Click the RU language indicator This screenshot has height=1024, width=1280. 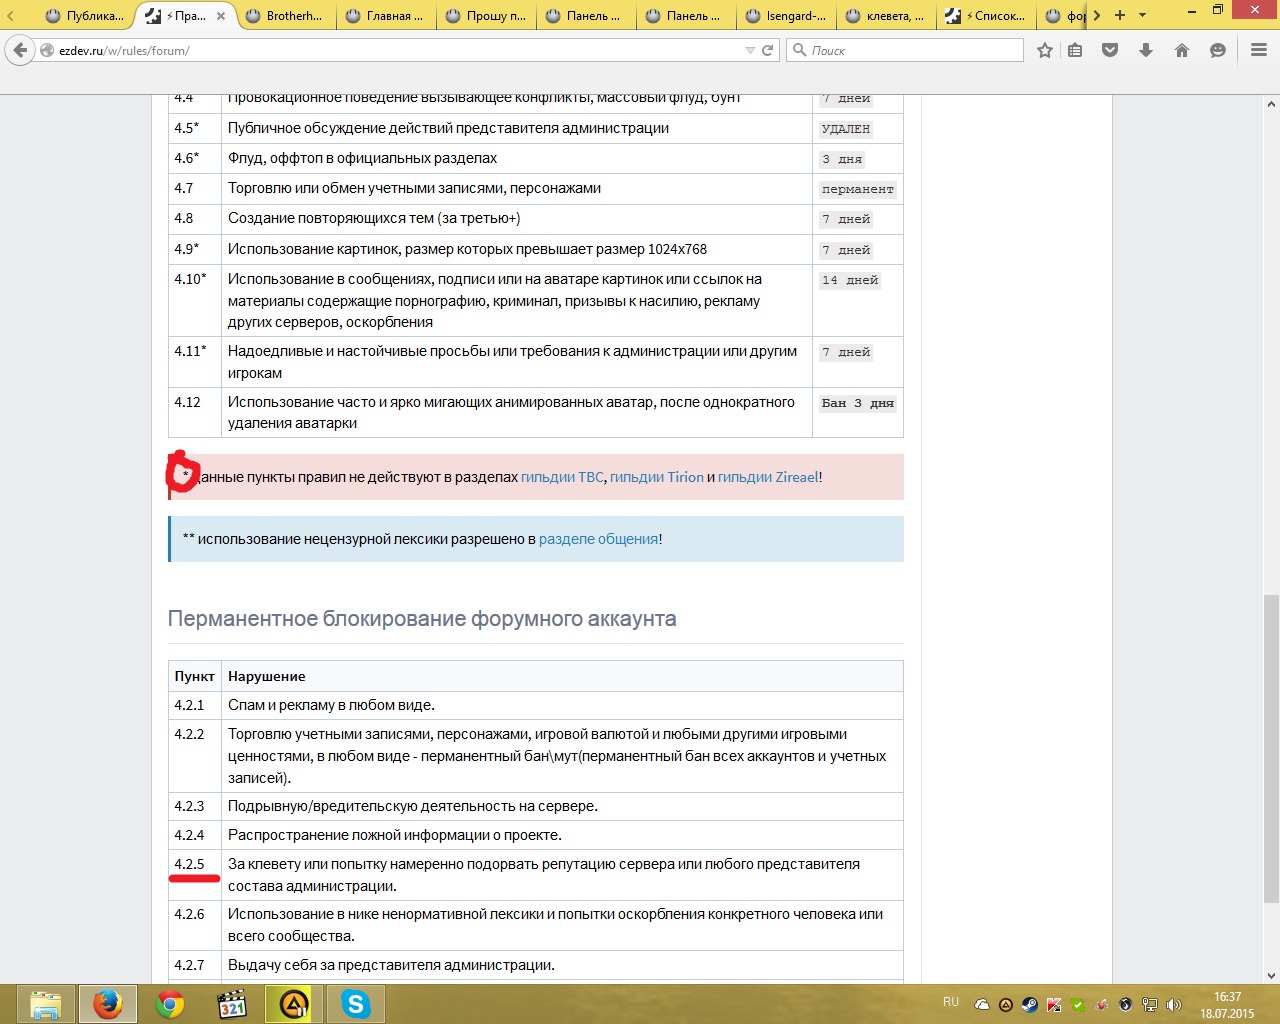coord(951,1002)
